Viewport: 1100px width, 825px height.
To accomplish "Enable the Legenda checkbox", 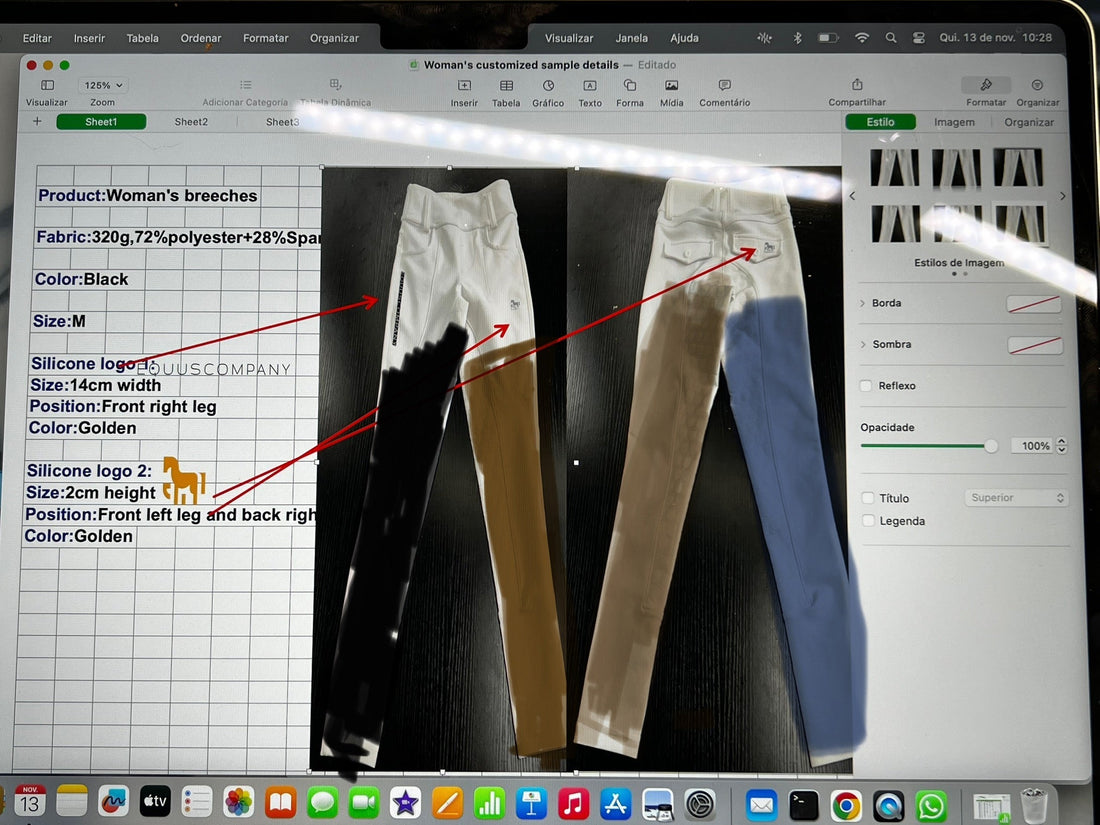I will pyautogui.click(x=868, y=521).
